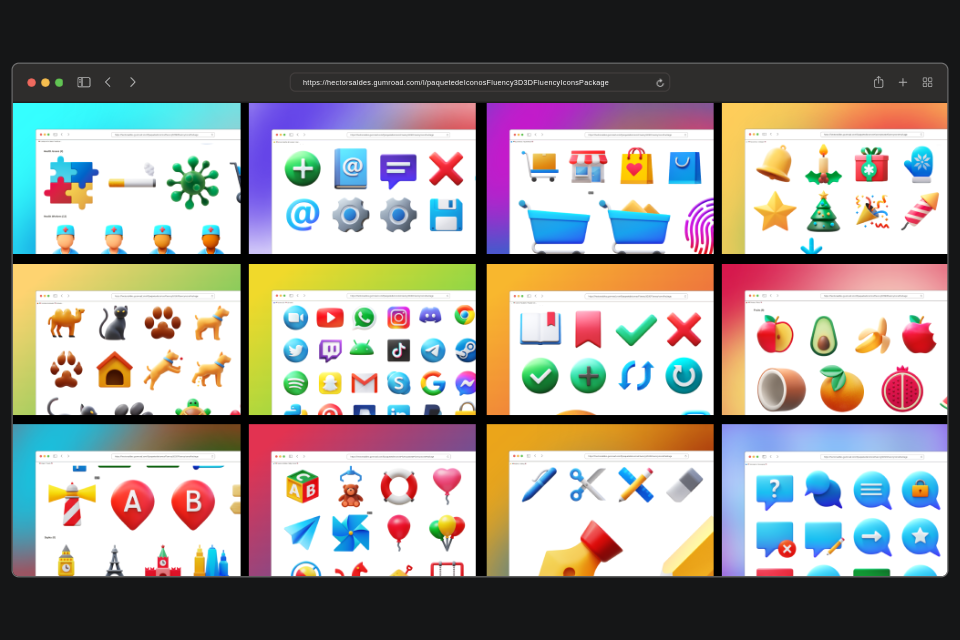
Task: Choose the black cat icon
Action: (x=114, y=323)
